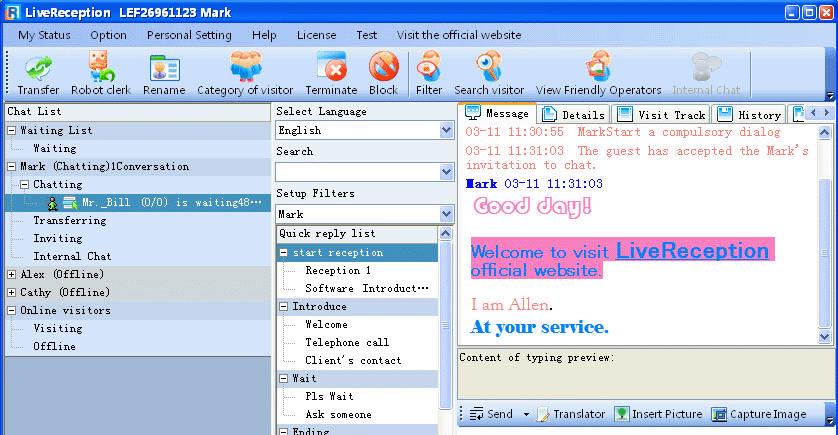This screenshot has height=435, width=838.
Task: Select Visiting under Online visitors
Action: click(x=58, y=328)
